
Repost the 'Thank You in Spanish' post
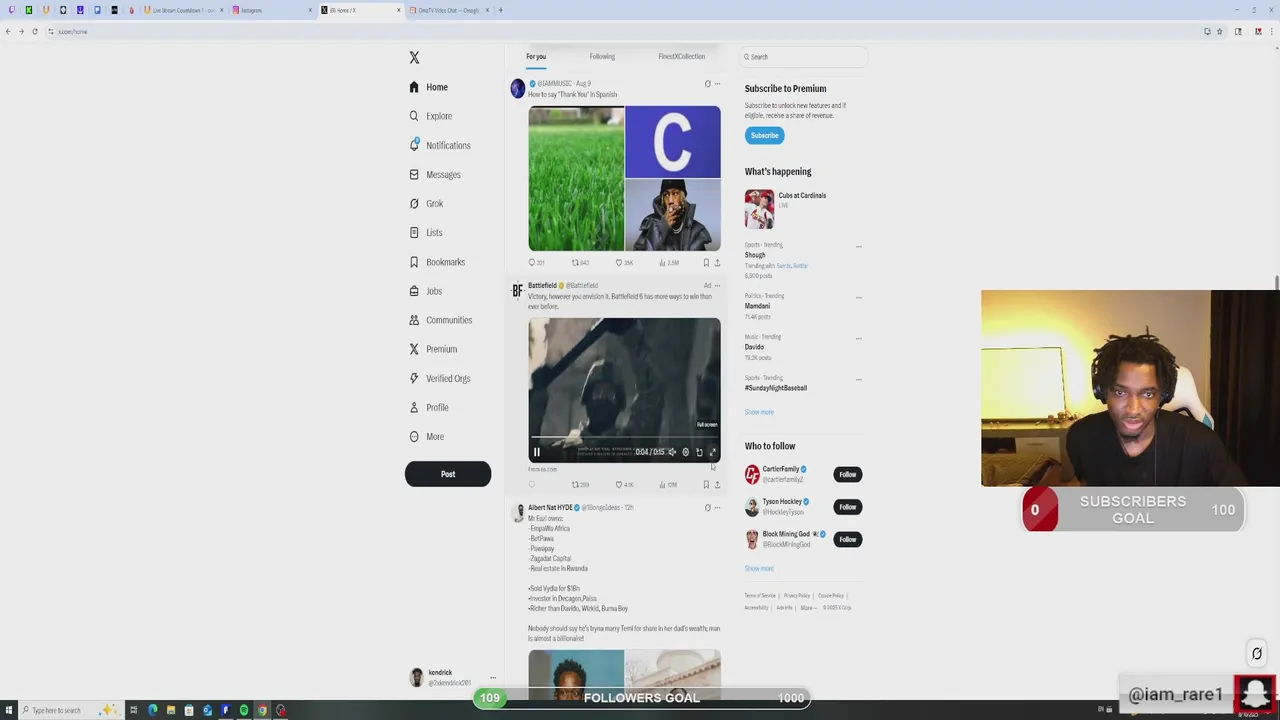575,263
